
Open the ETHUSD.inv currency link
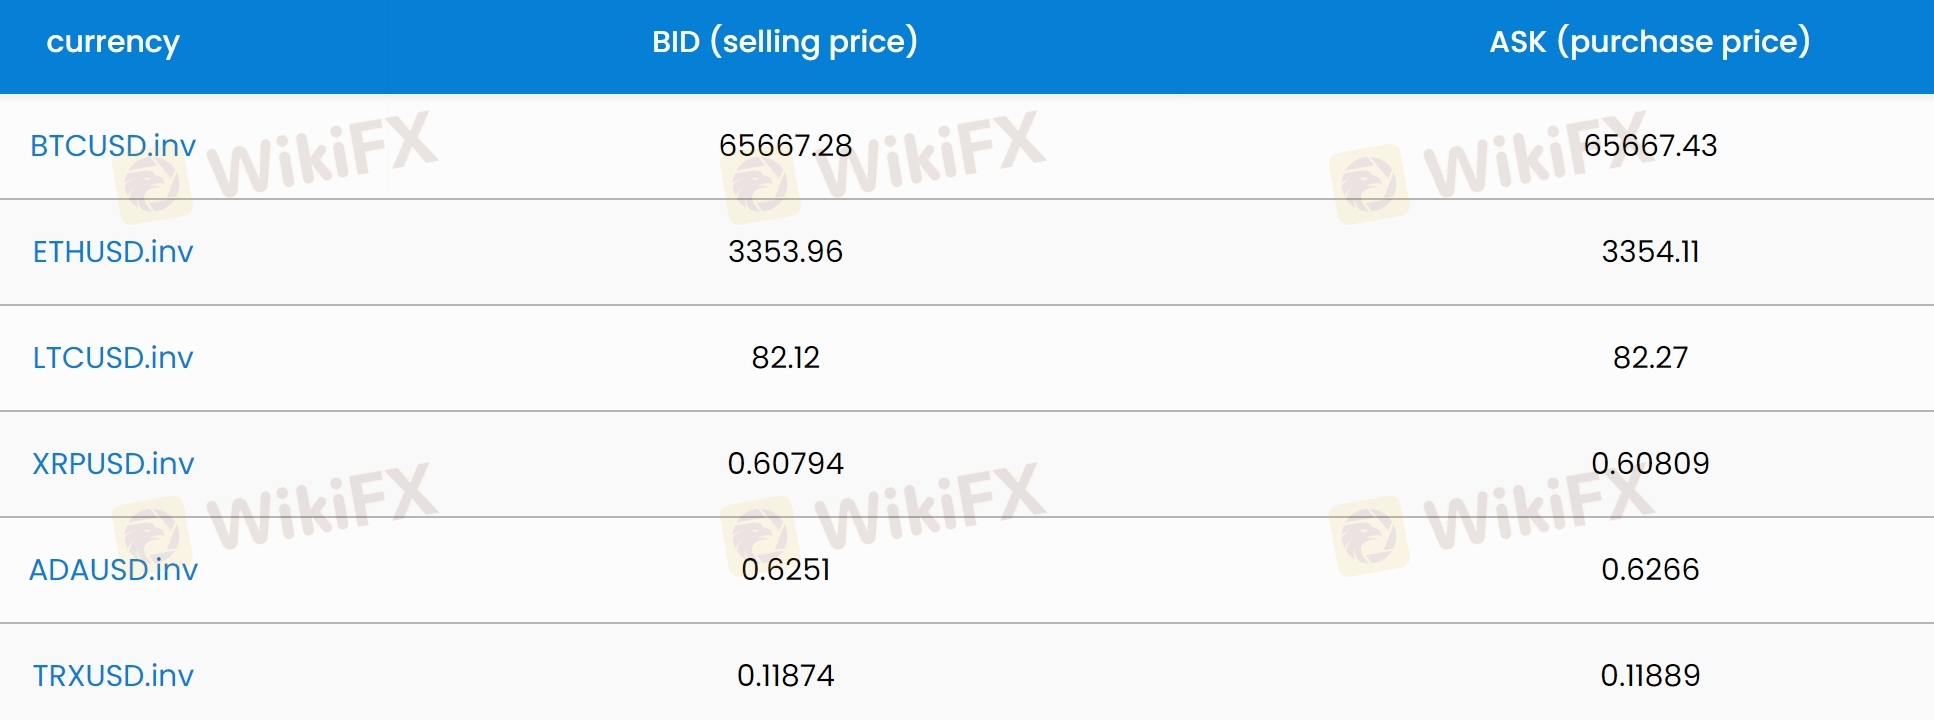[x=113, y=252]
